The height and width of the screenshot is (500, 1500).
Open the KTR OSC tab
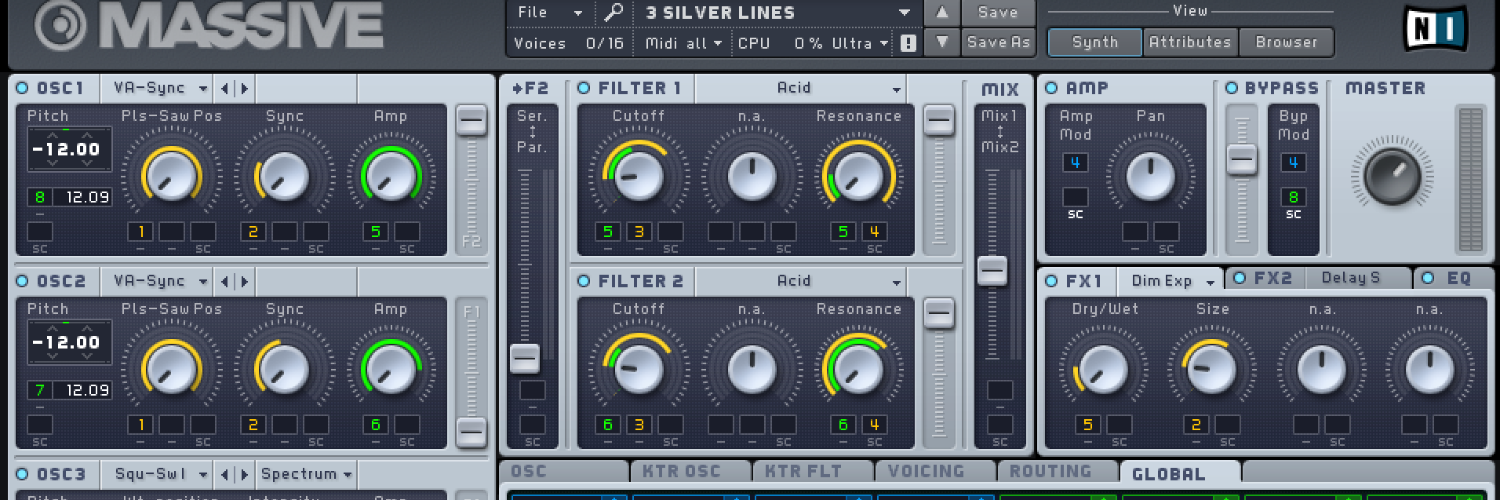(x=691, y=472)
